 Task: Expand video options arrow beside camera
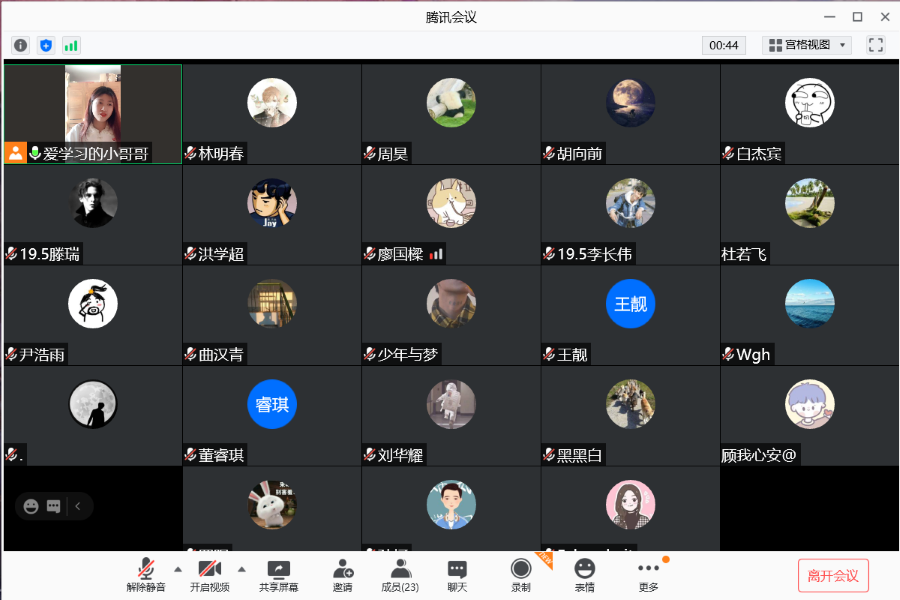pos(242,570)
